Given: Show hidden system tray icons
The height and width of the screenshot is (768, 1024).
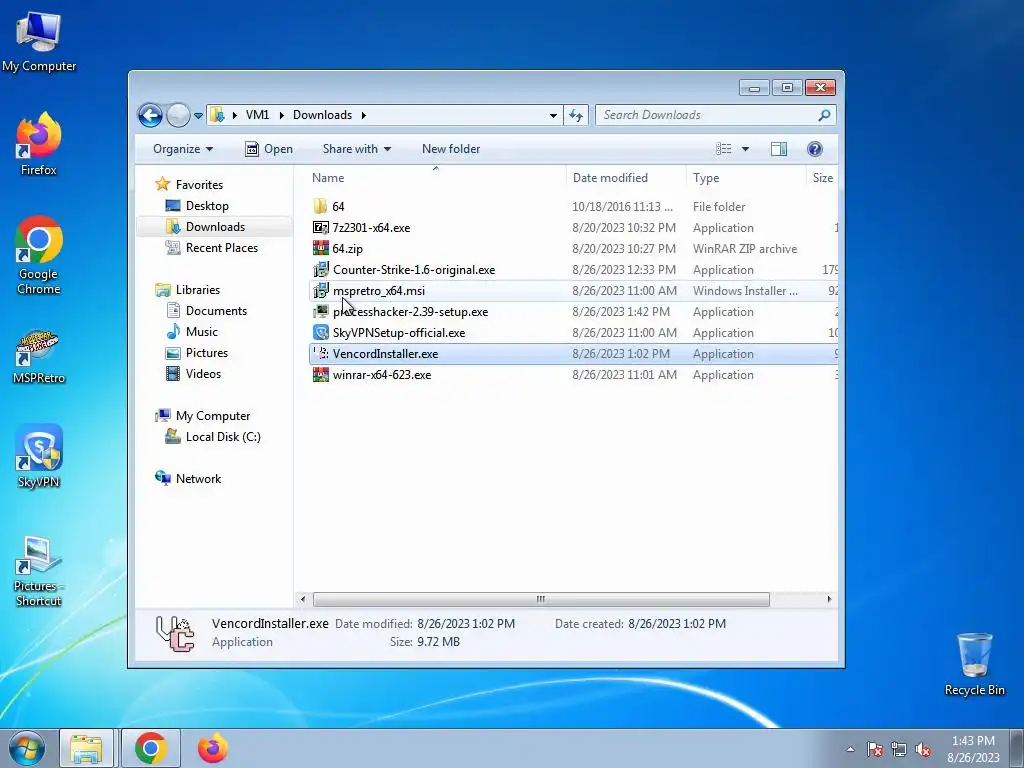Looking at the screenshot, I should pyautogui.click(x=850, y=749).
